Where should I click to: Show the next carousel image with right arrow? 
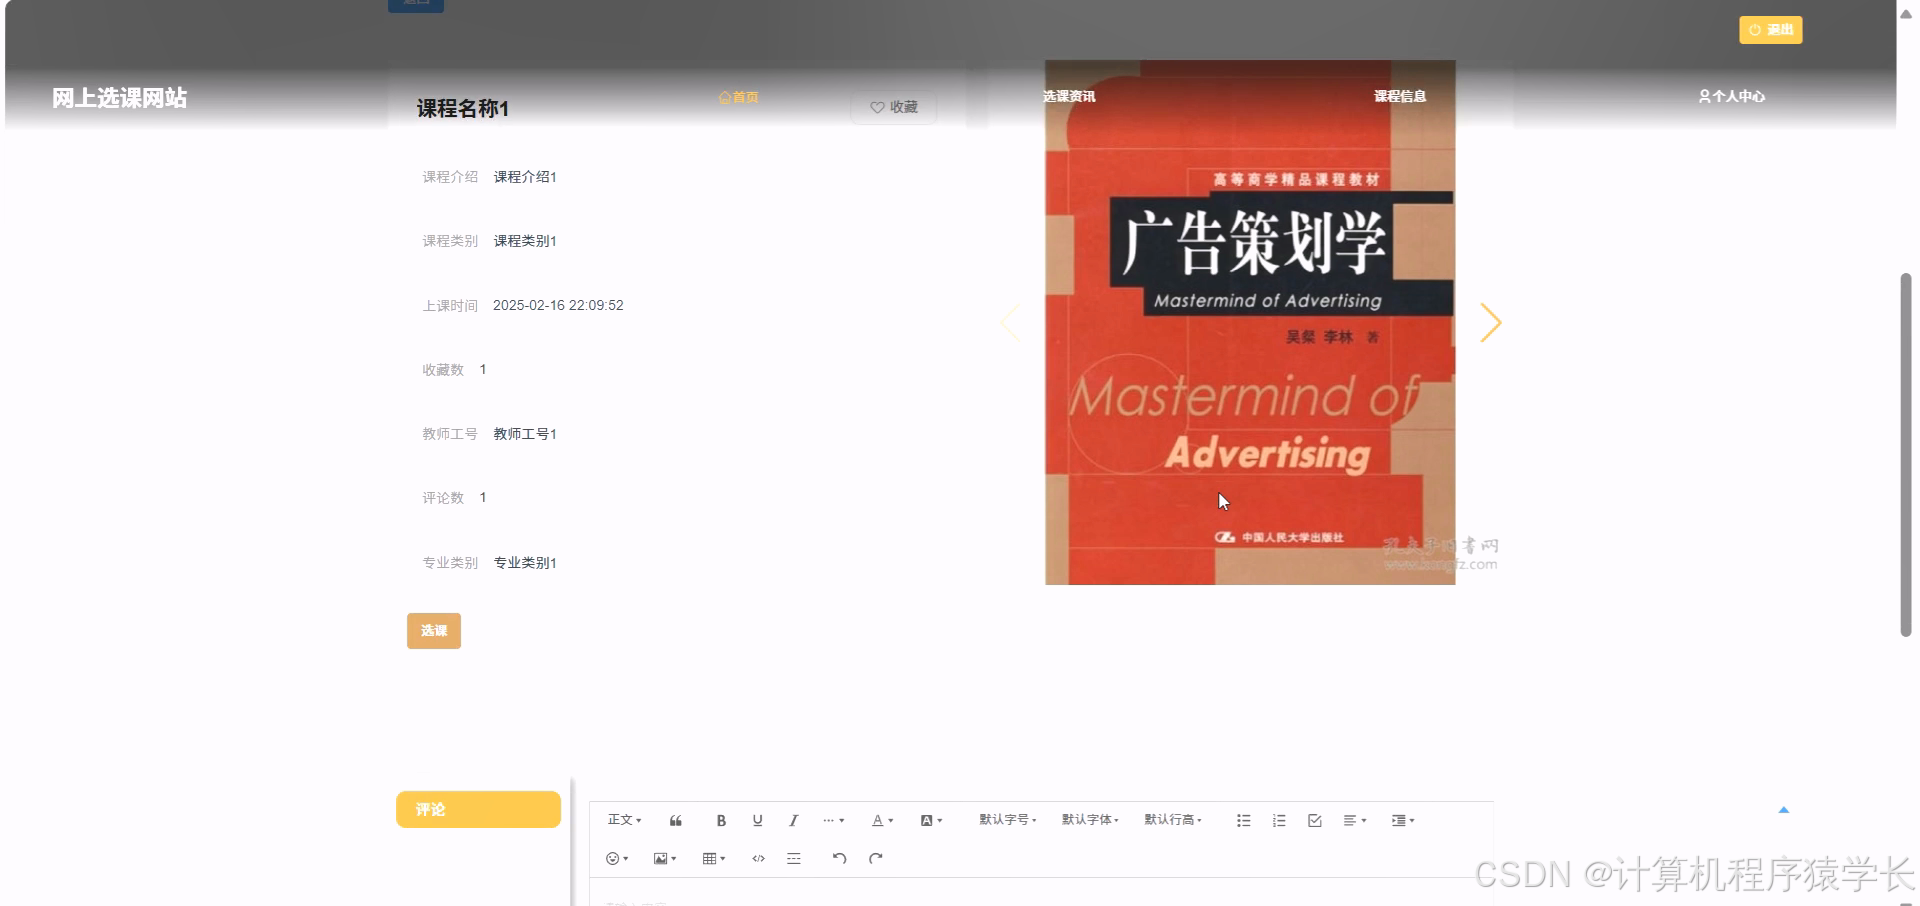[x=1491, y=322]
